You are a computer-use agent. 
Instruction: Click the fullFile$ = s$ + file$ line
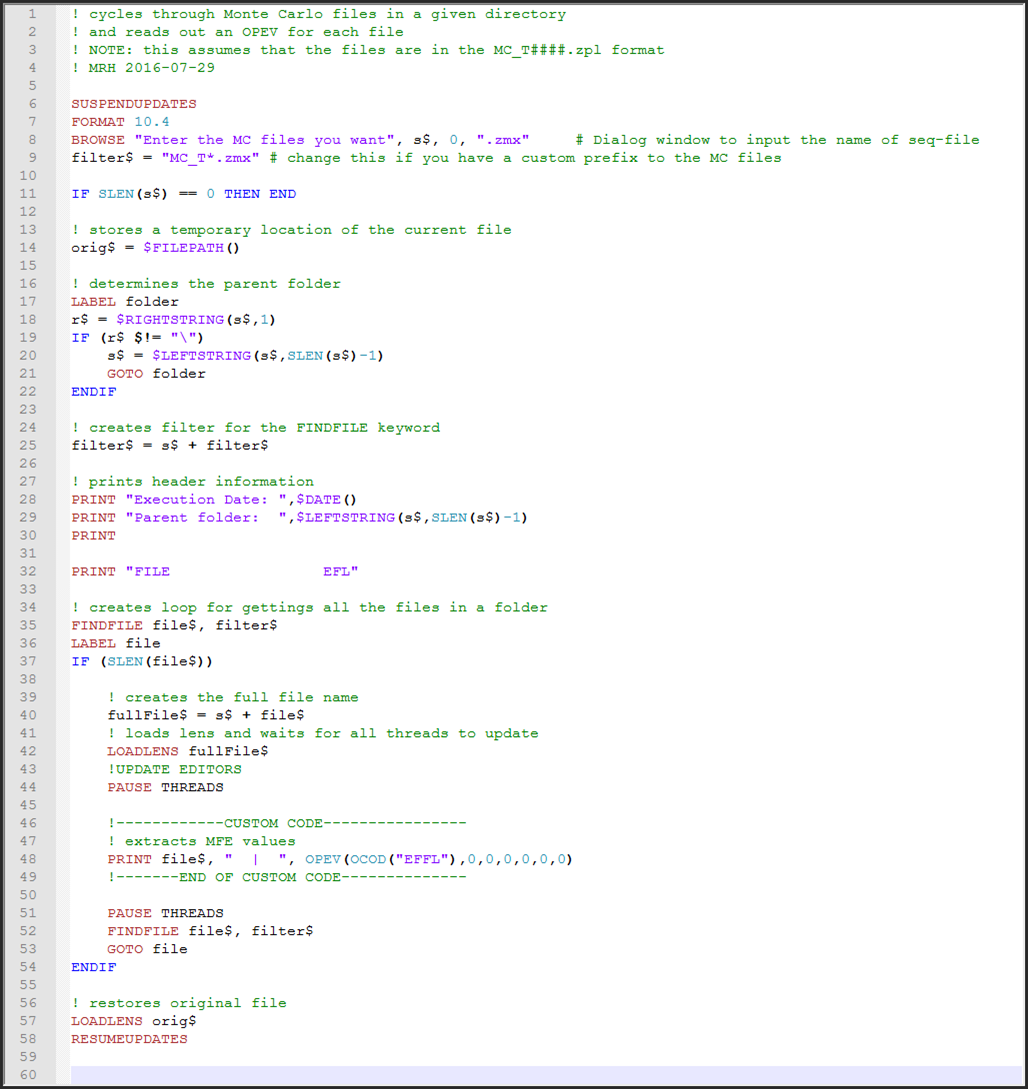206,715
